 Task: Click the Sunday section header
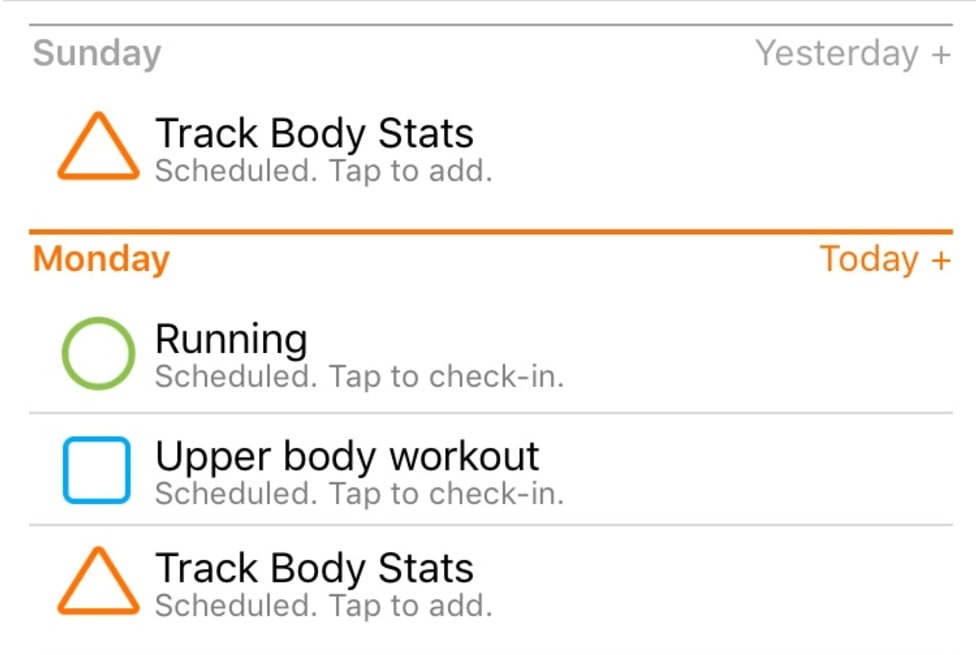pyautogui.click(x=96, y=53)
